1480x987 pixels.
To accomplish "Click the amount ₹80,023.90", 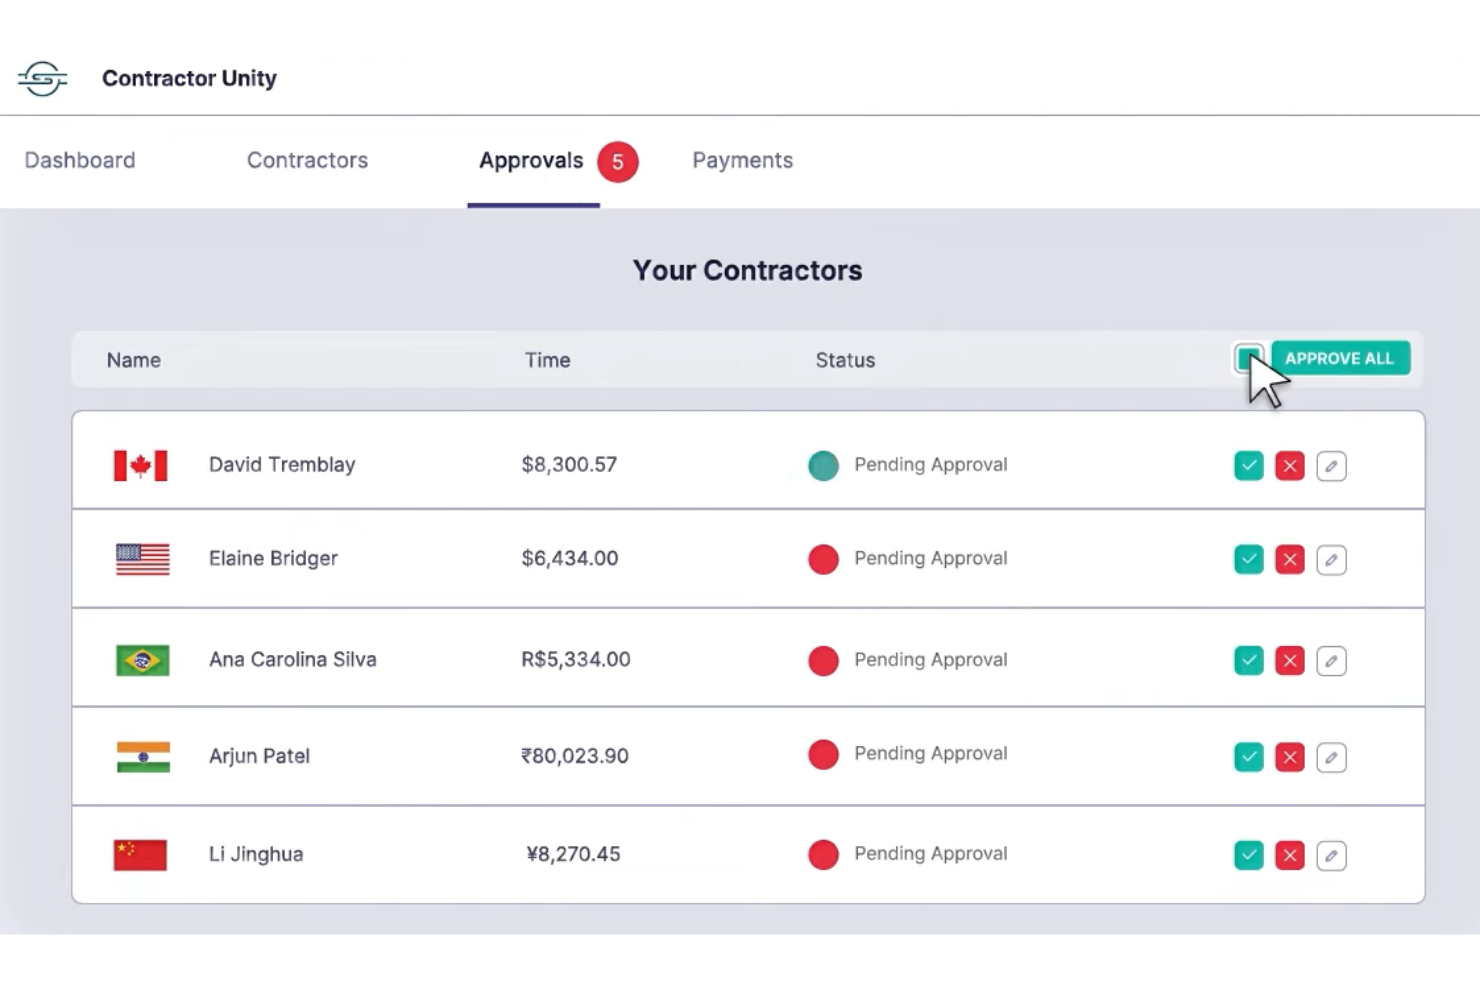I will pyautogui.click(x=575, y=756).
